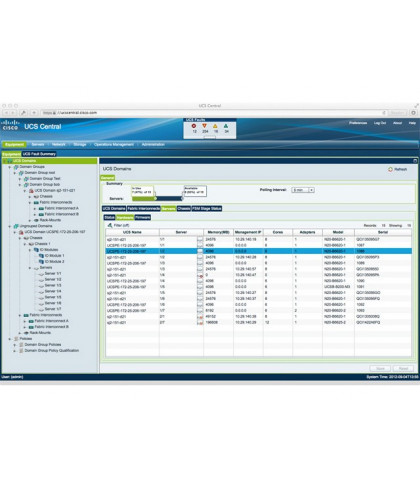
Task: Select Server 1/1 in tree
Action: pos(53,274)
